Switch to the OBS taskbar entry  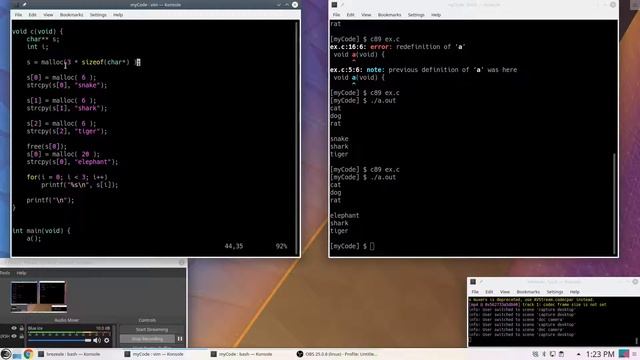336,354
